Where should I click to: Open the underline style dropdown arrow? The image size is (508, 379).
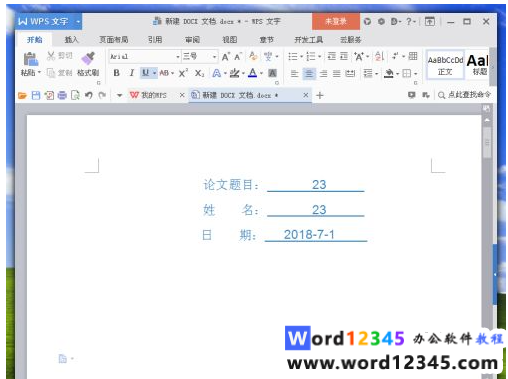[x=155, y=73]
